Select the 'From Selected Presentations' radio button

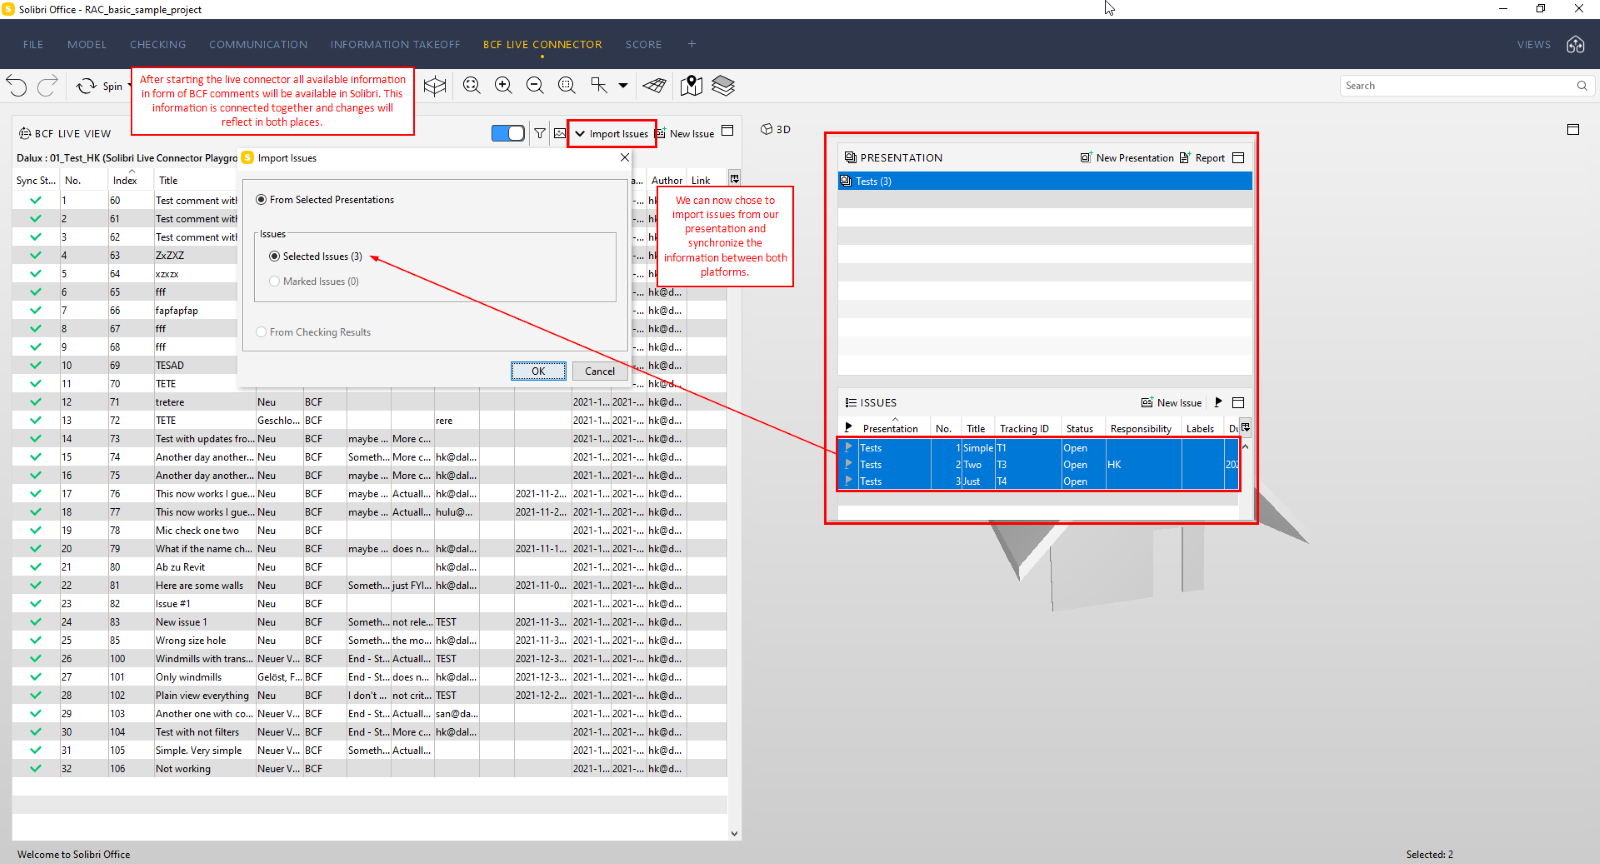262,200
